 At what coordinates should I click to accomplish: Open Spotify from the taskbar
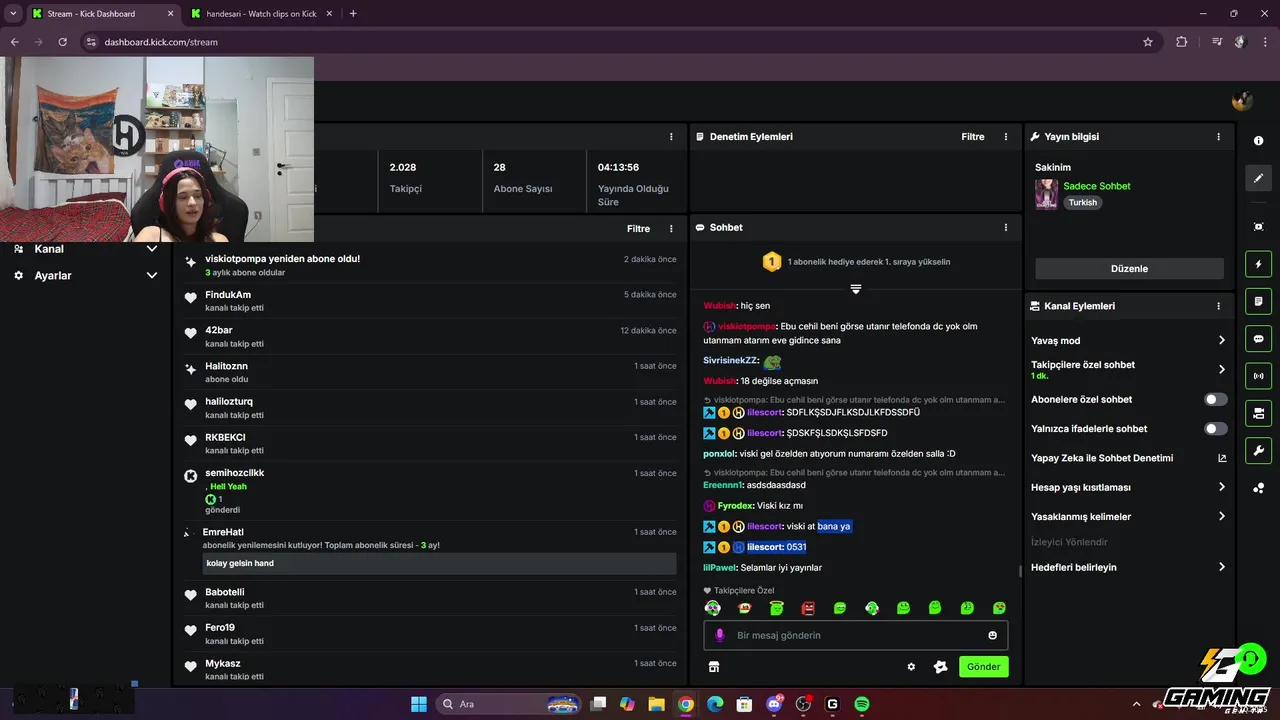[x=862, y=704]
